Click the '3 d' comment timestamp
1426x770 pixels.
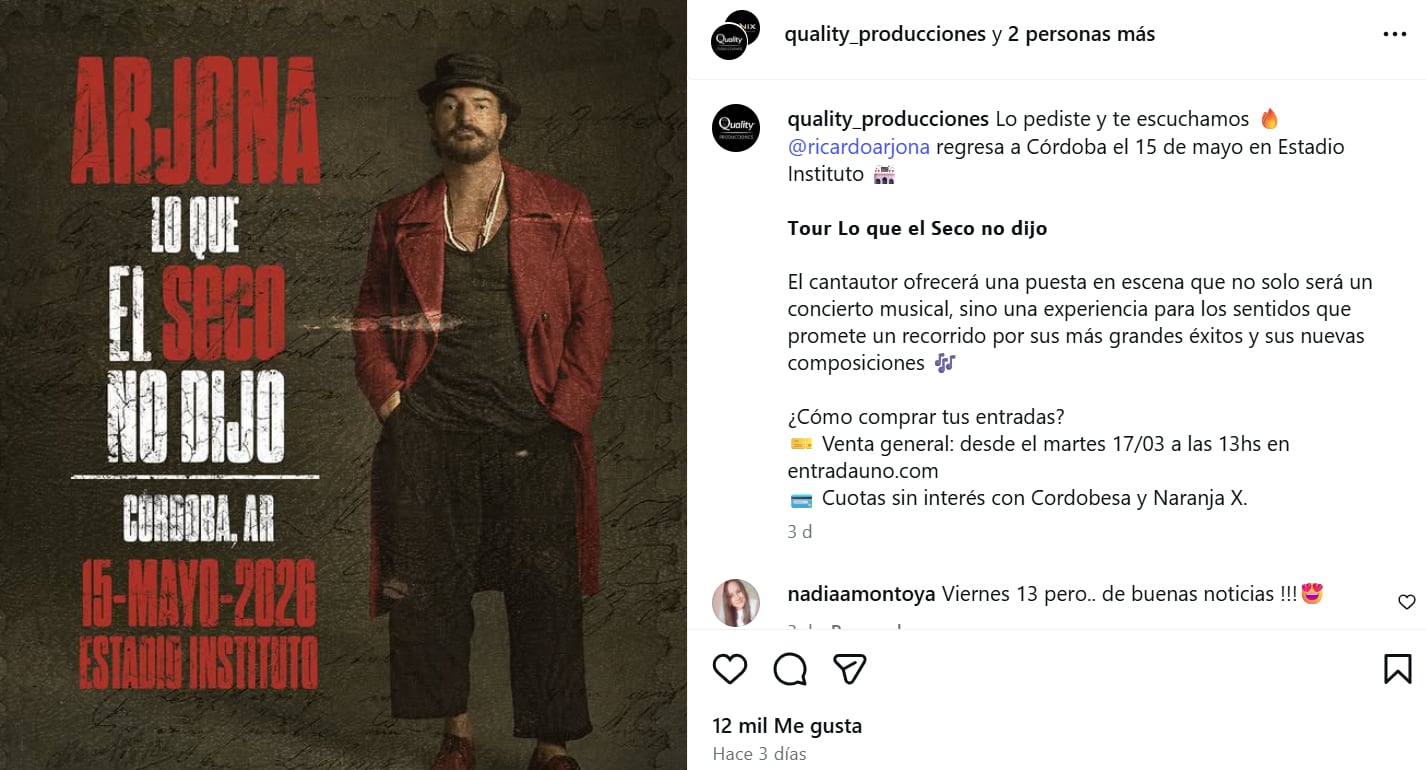pyautogui.click(x=799, y=531)
